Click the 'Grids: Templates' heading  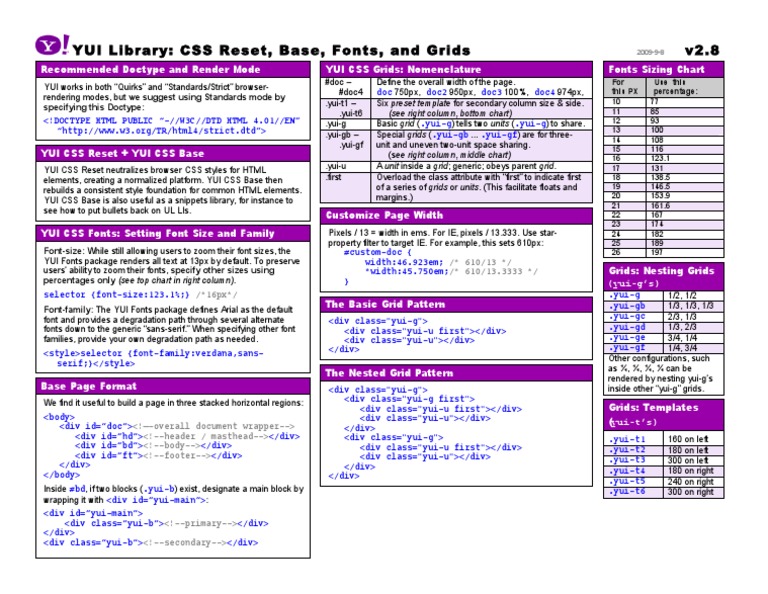tap(653, 407)
